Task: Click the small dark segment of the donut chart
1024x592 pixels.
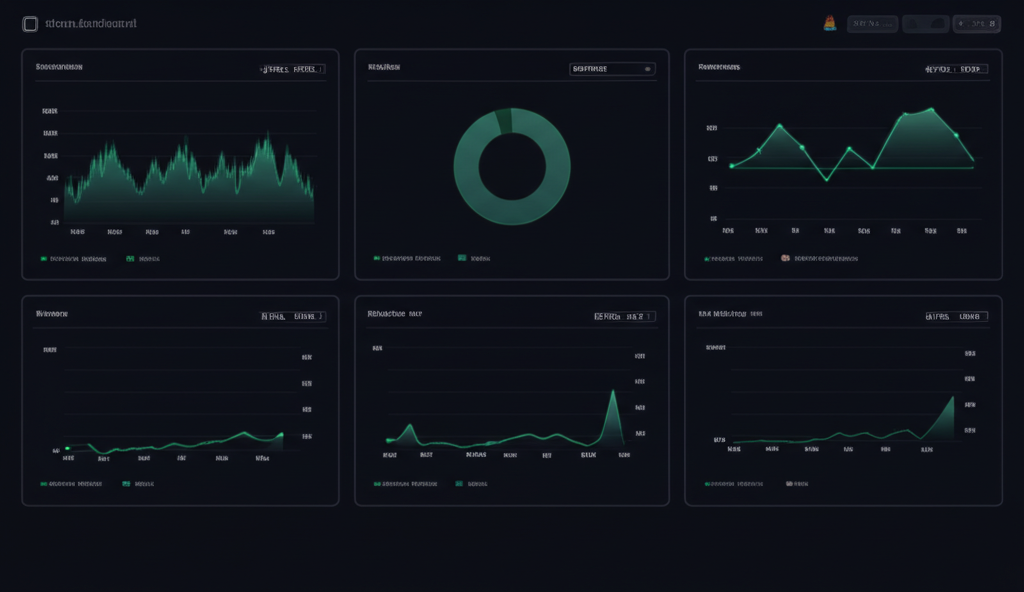Action: 503,121
